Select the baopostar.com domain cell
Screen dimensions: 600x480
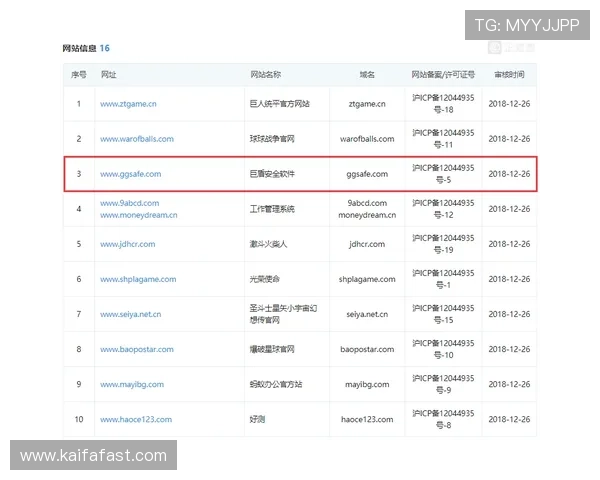[x=367, y=349]
